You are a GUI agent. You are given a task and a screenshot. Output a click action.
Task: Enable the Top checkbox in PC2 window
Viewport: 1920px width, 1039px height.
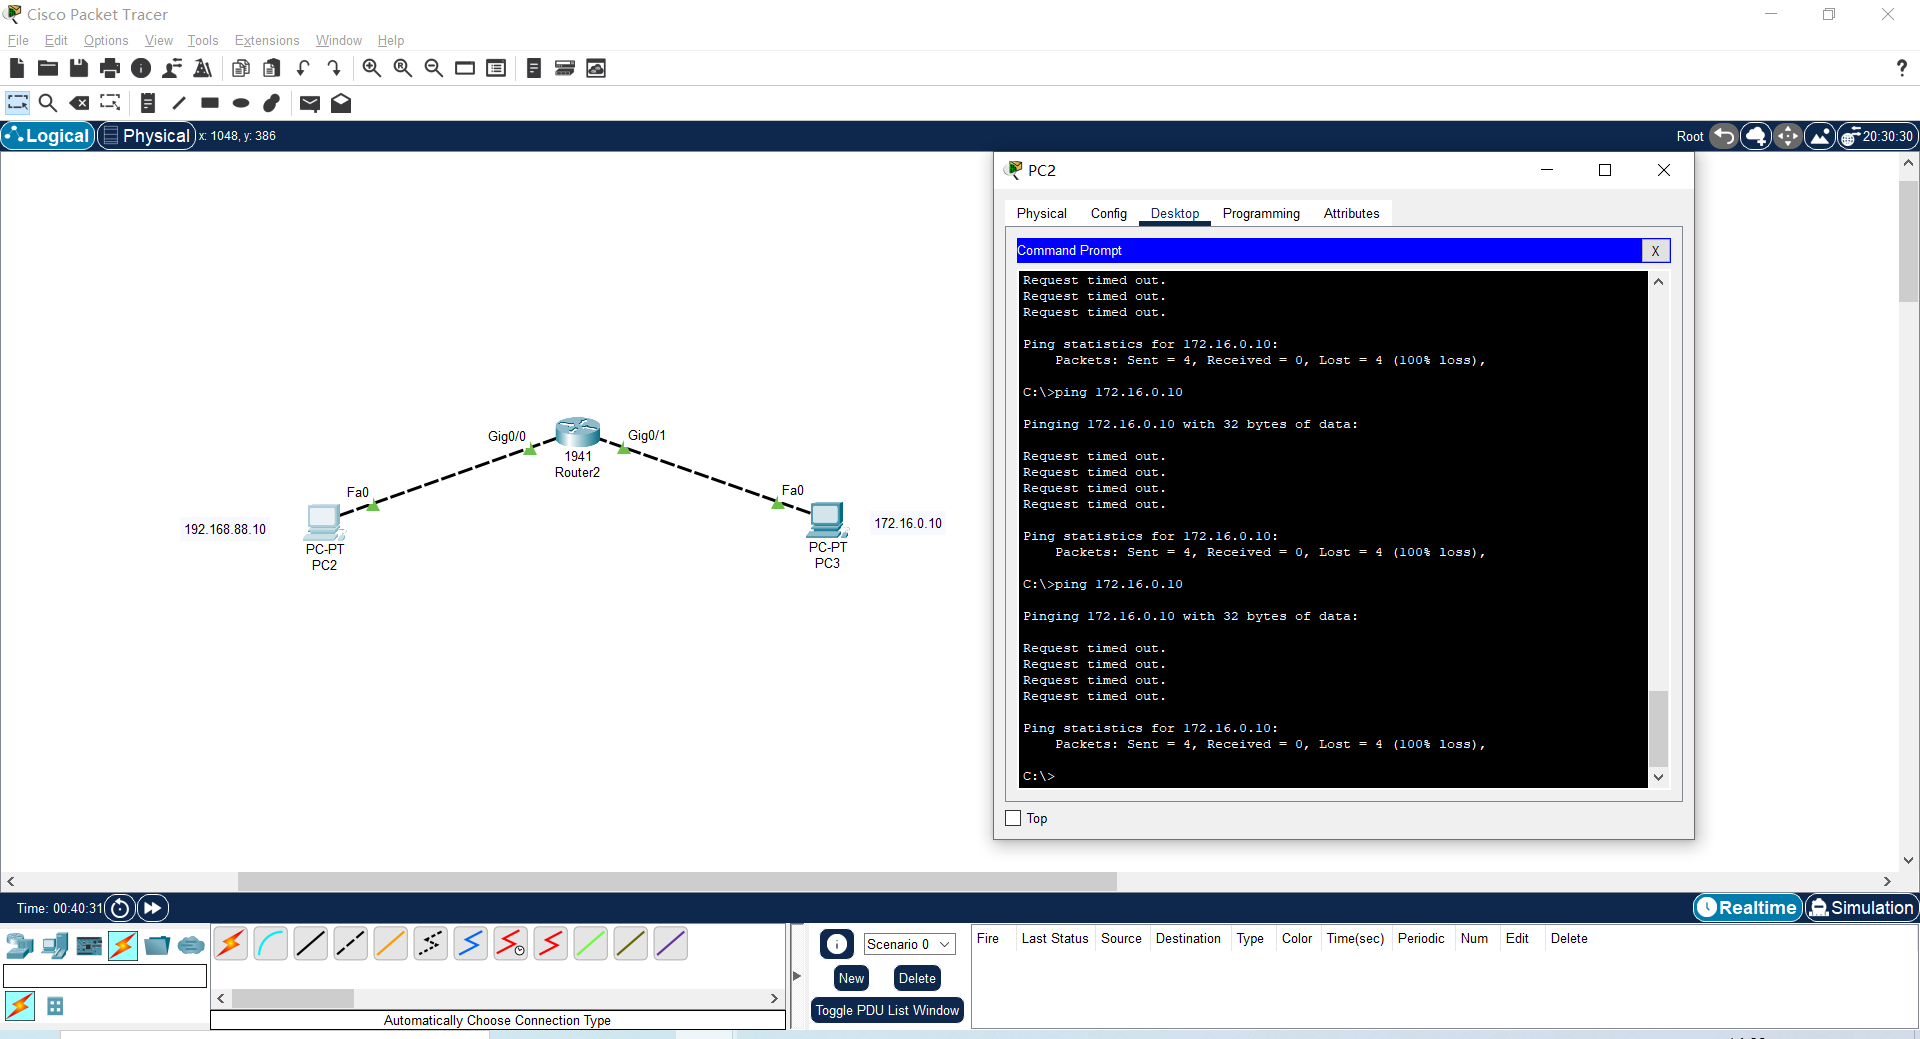pyautogui.click(x=1013, y=818)
